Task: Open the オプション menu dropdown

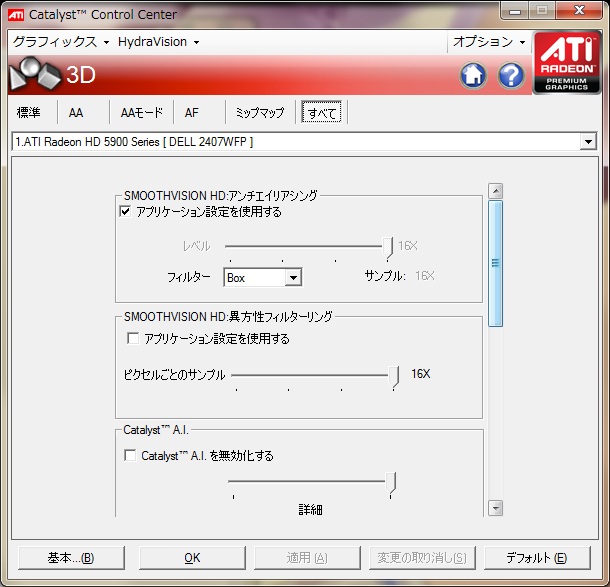Action: 489,42
